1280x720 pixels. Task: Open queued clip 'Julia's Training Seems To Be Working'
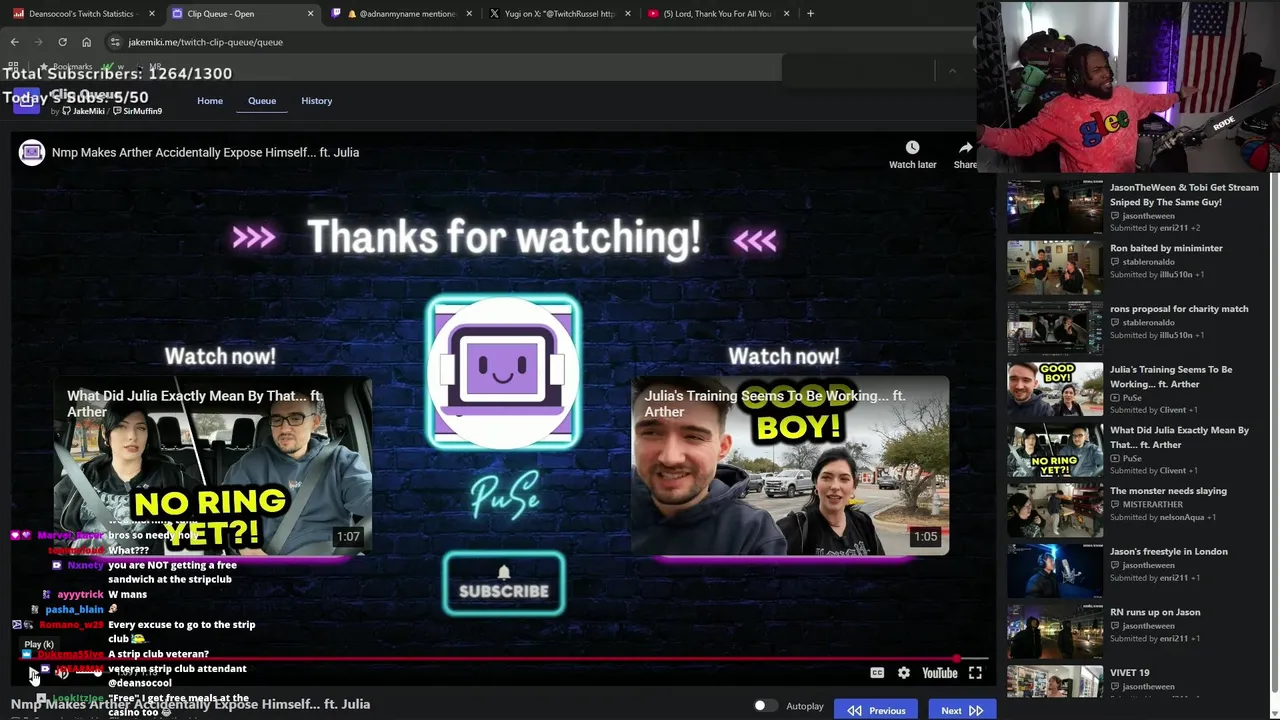1134,389
